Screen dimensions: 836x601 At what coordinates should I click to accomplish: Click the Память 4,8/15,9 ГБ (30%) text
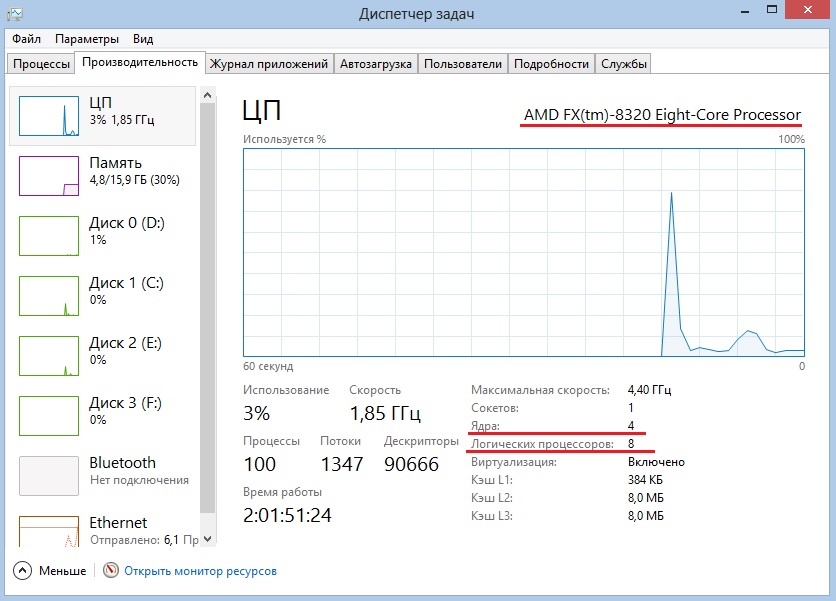tap(134, 180)
